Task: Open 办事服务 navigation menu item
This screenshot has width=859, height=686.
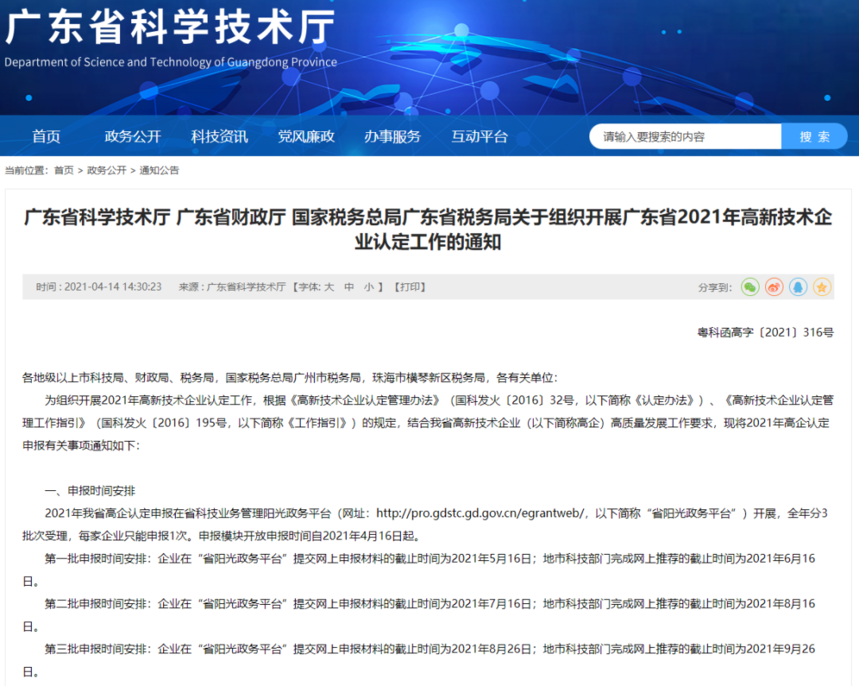Action: pos(392,136)
